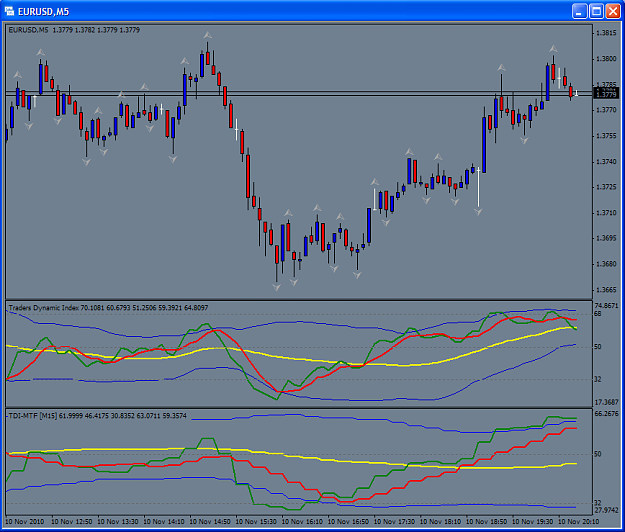The image size is (625, 532).
Task: Click the 1.3755 price scale label
Action: 606,136
